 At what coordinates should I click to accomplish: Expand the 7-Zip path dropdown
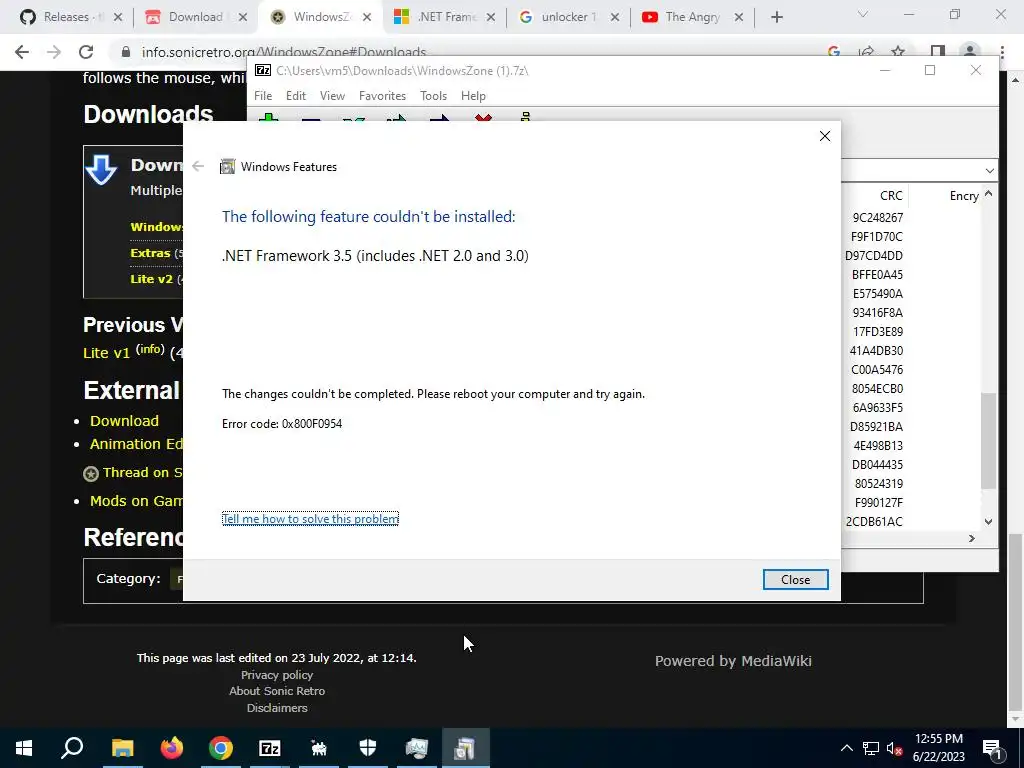(989, 170)
